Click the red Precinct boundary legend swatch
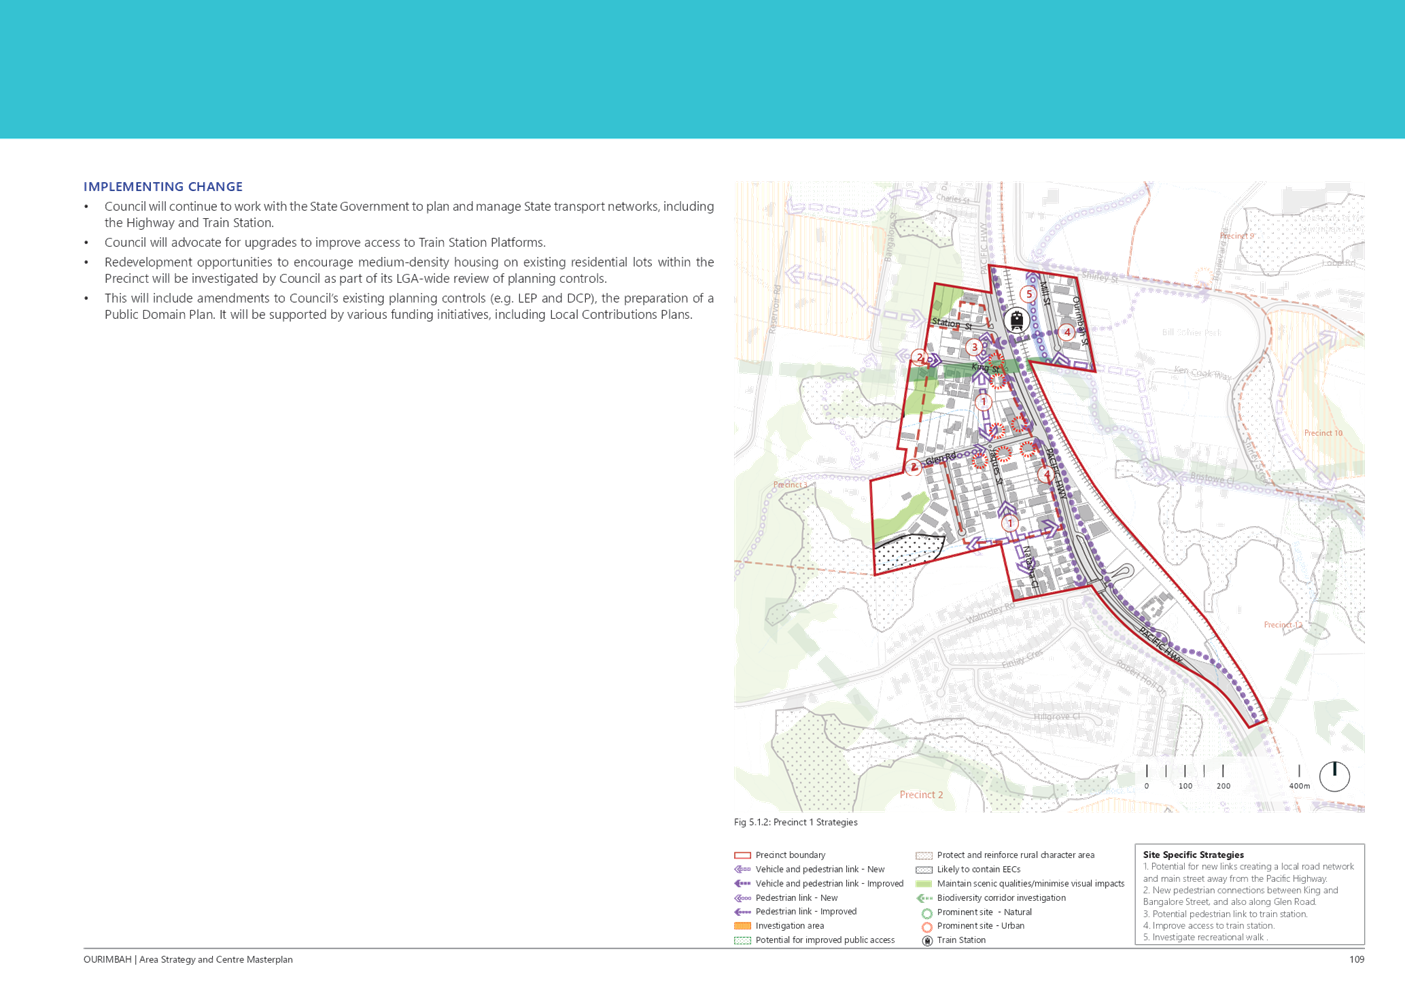 click(x=741, y=856)
